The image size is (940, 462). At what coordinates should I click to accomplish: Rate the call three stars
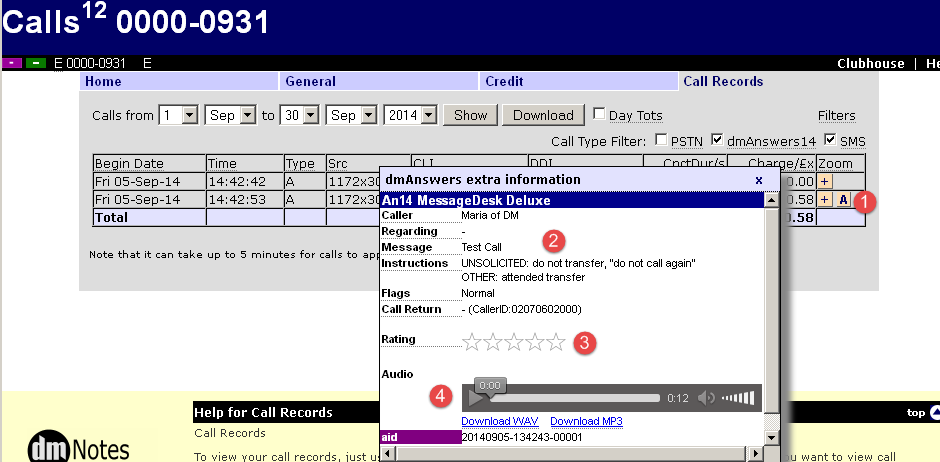click(514, 342)
